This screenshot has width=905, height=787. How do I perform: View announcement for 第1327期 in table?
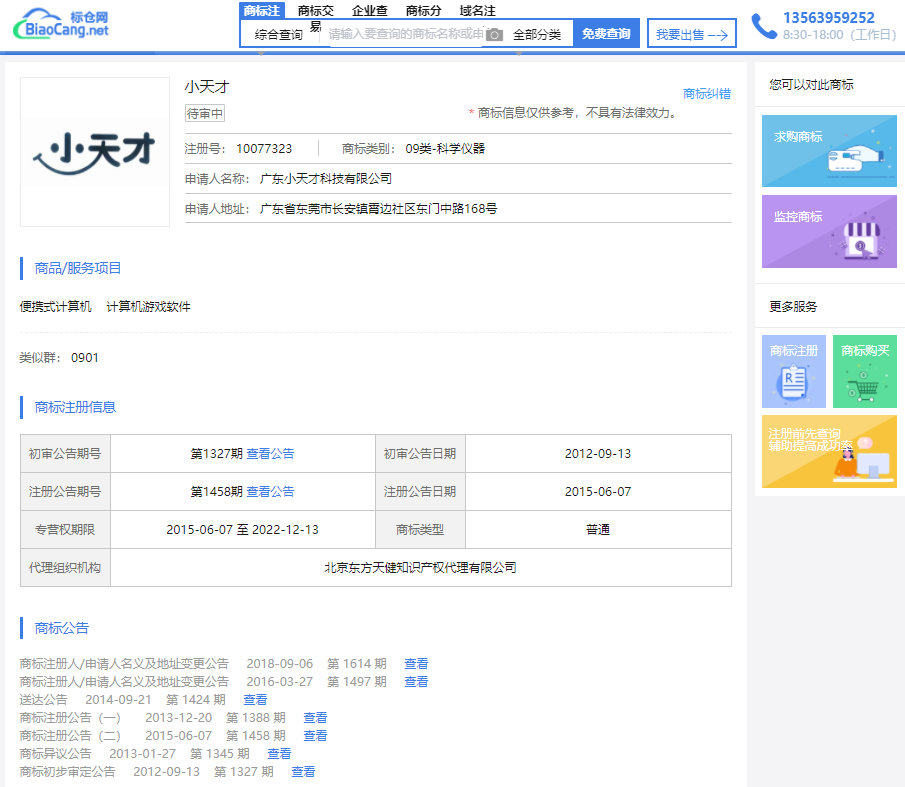pos(270,454)
